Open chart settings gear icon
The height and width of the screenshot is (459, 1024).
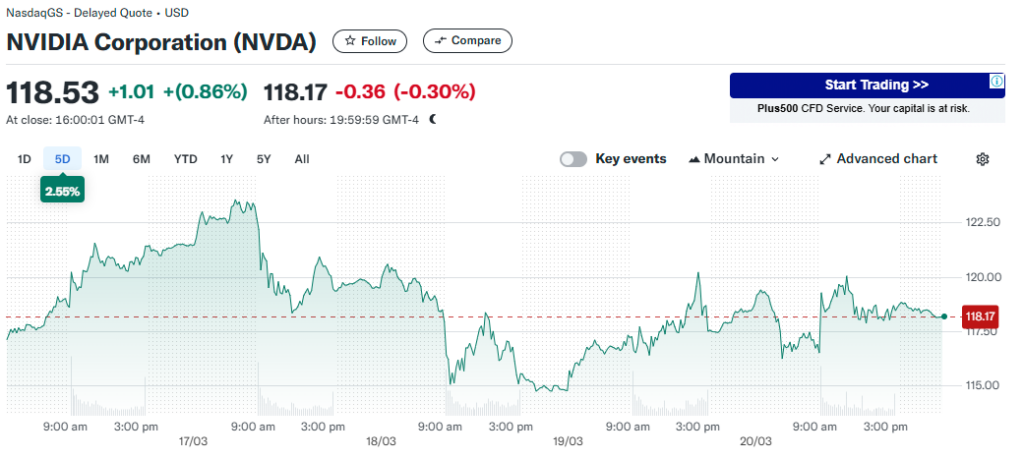[982, 159]
